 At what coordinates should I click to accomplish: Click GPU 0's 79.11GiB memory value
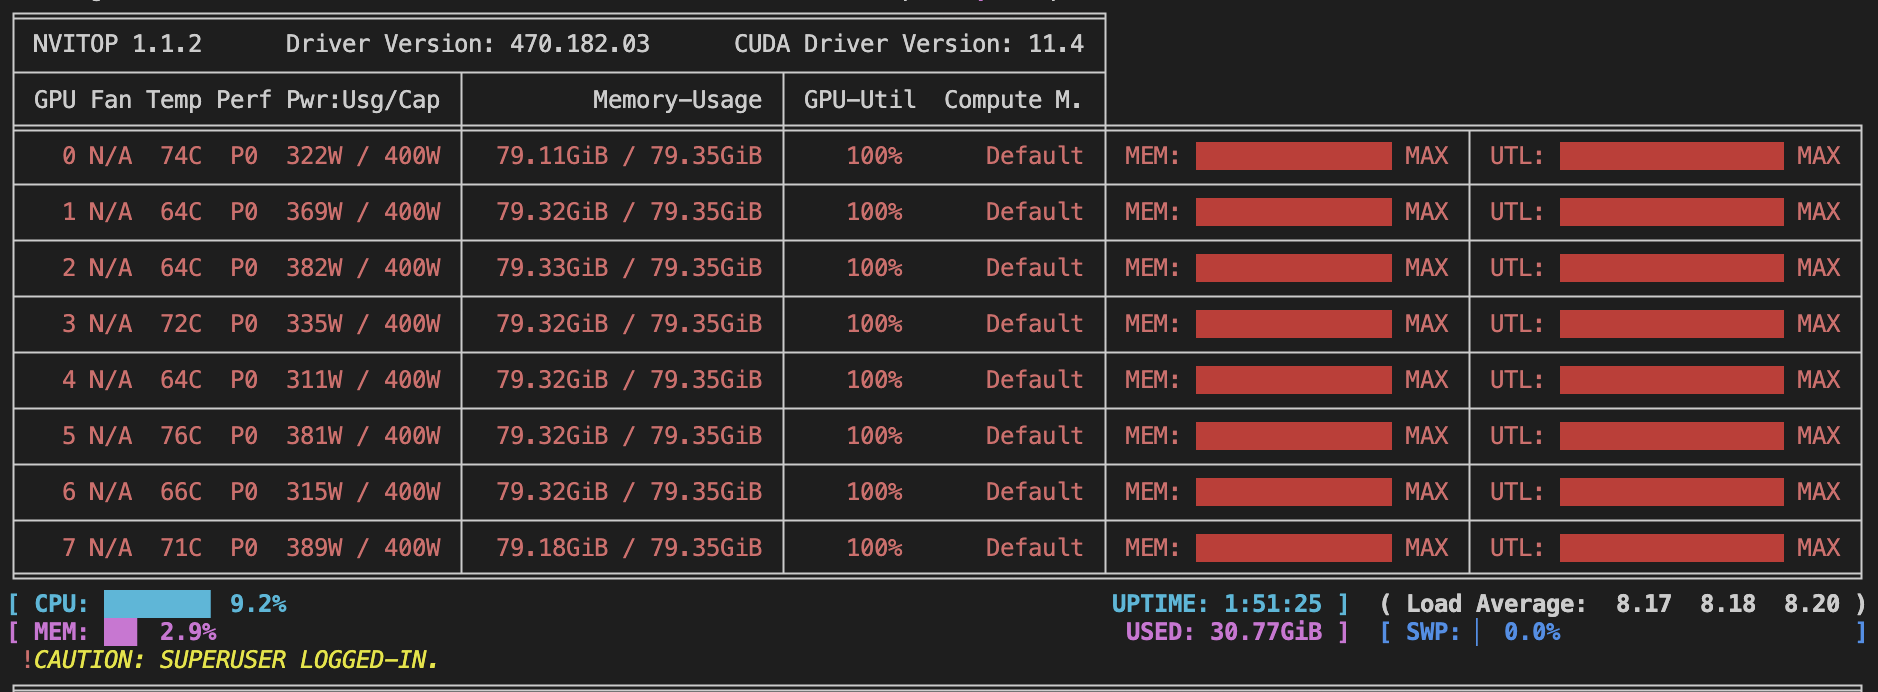(552, 156)
